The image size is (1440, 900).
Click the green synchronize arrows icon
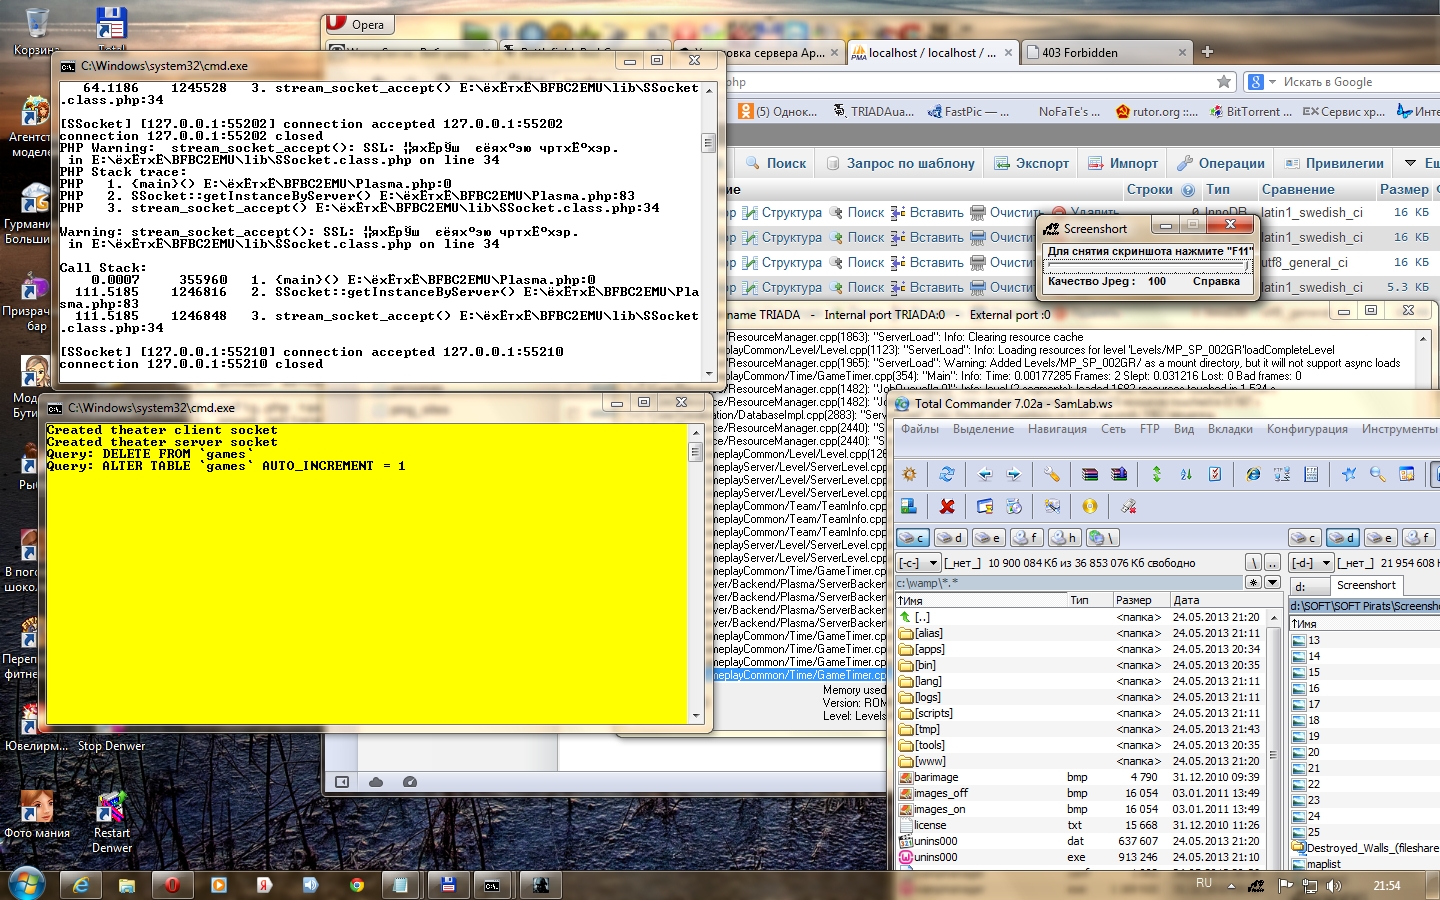[1157, 474]
